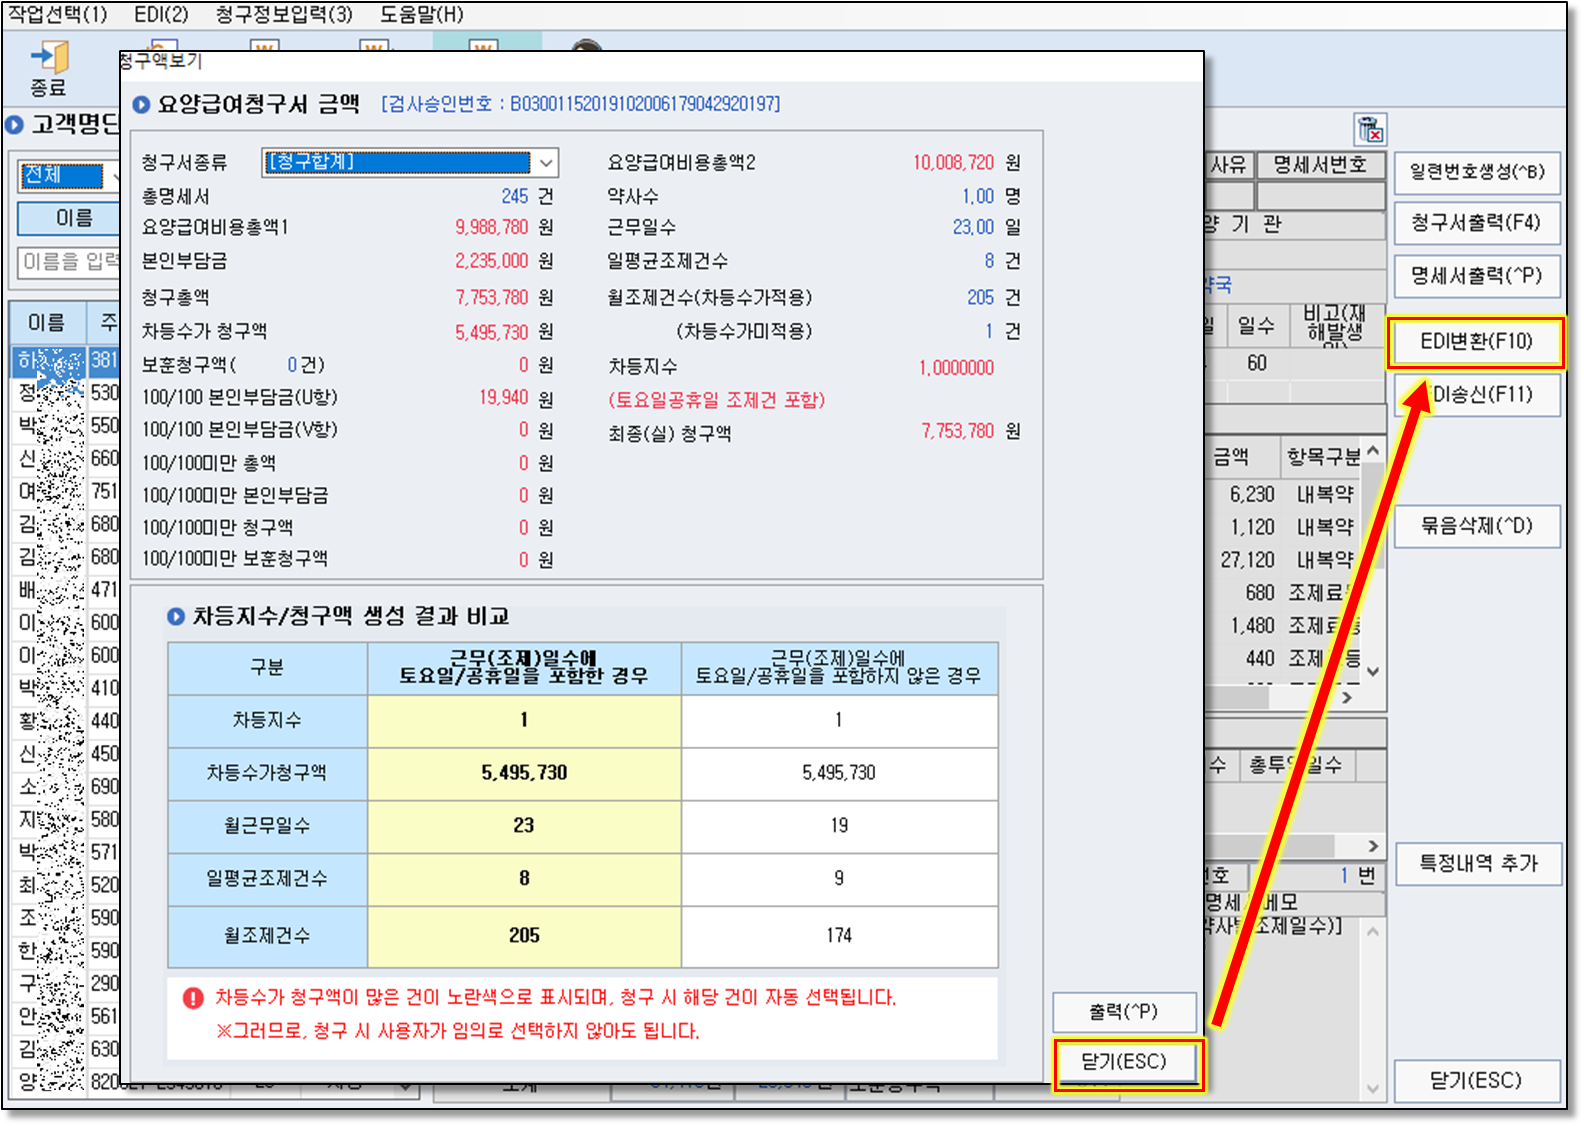Click the 청구서출력(F4) button
The width and height of the screenshot is (1584, 1126).
(1476, 223)
